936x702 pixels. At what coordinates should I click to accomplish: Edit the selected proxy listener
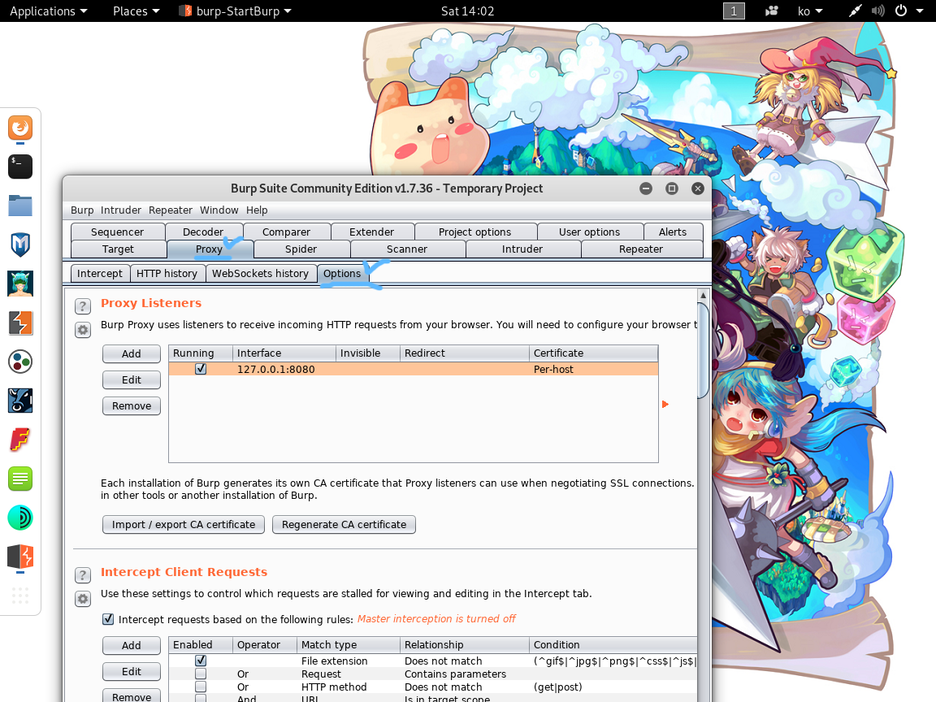[131, 380]
